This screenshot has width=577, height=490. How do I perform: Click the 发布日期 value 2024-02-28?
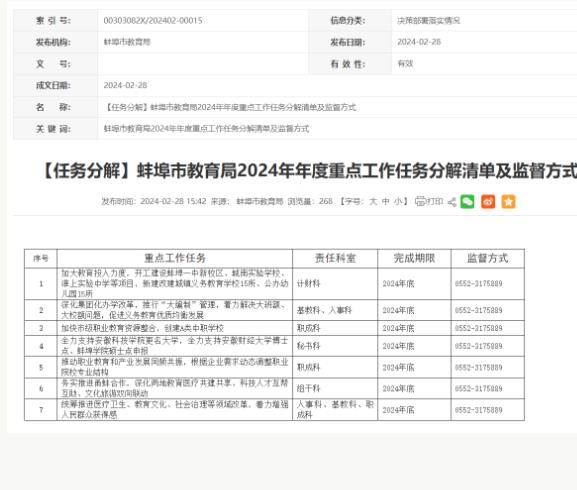[419, 42]
